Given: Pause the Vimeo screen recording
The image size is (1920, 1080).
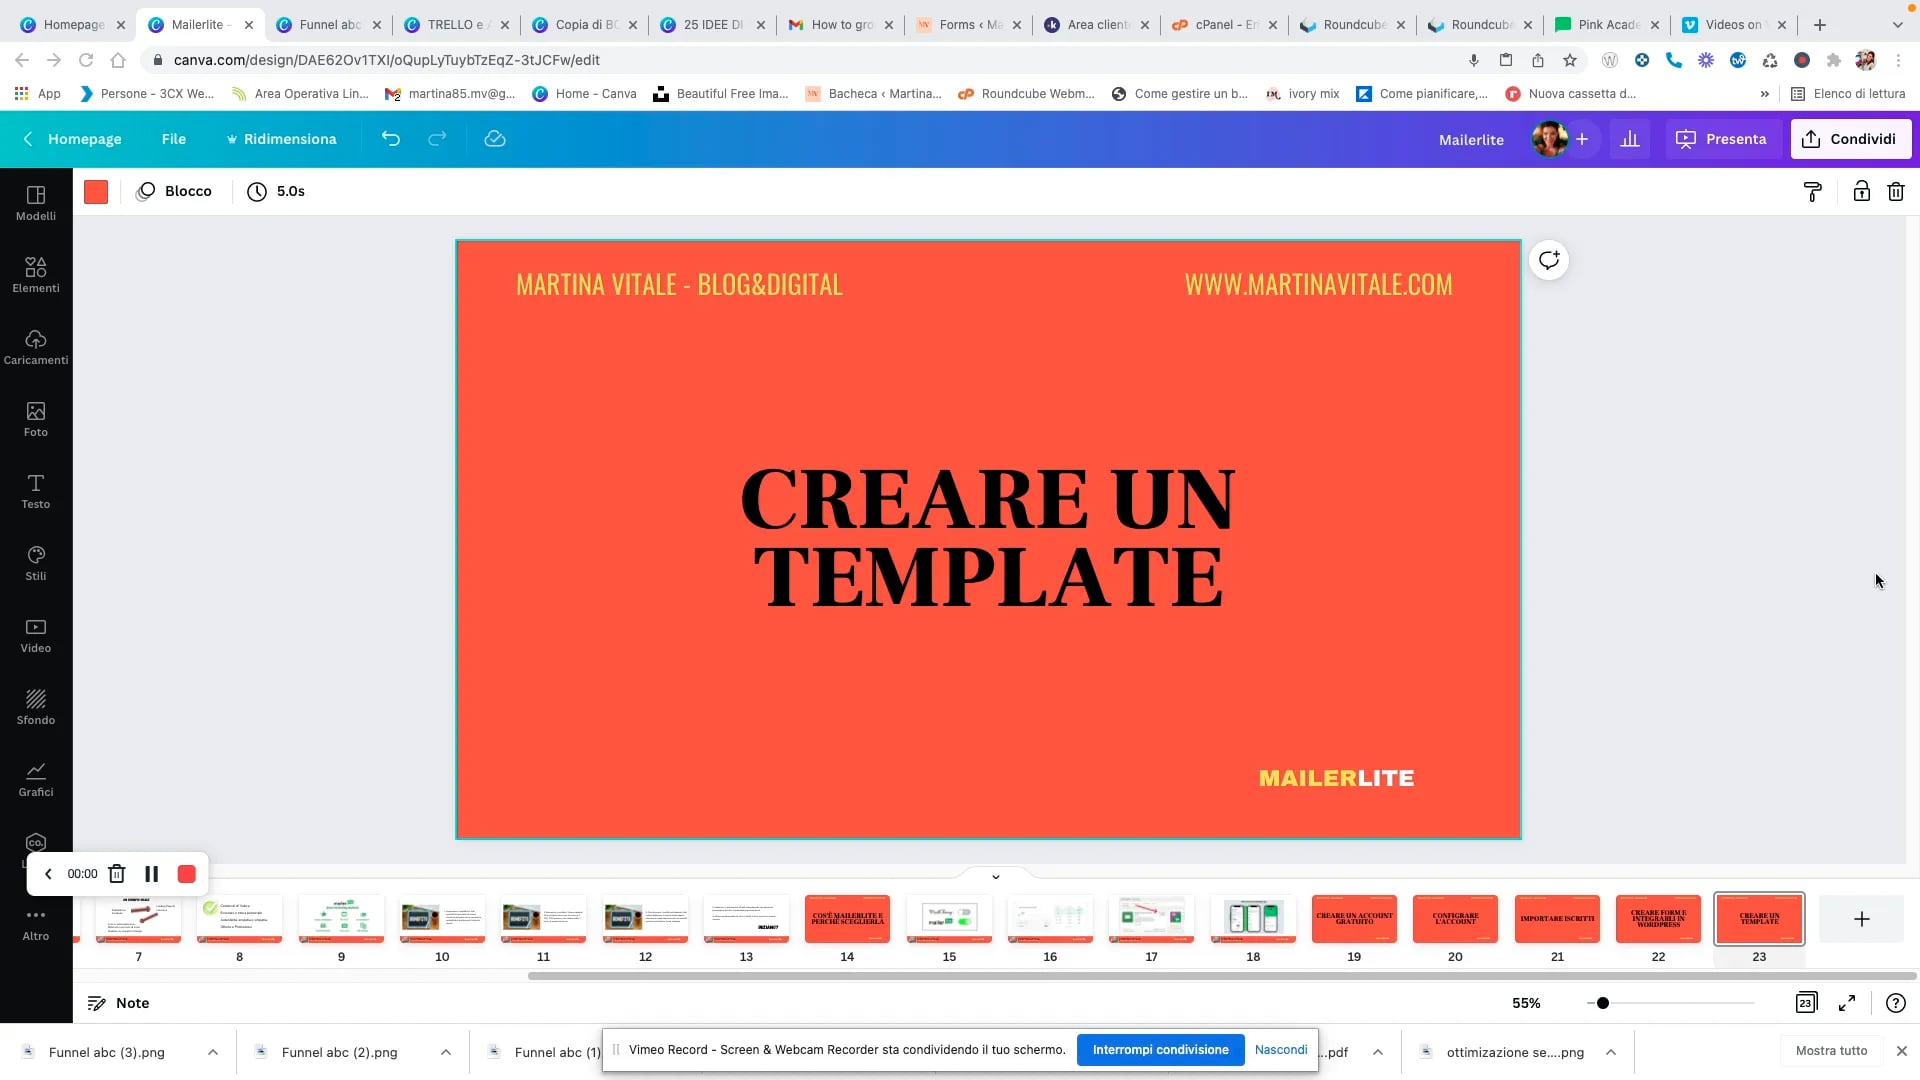Looking at the screenshot, I should 152,874.
